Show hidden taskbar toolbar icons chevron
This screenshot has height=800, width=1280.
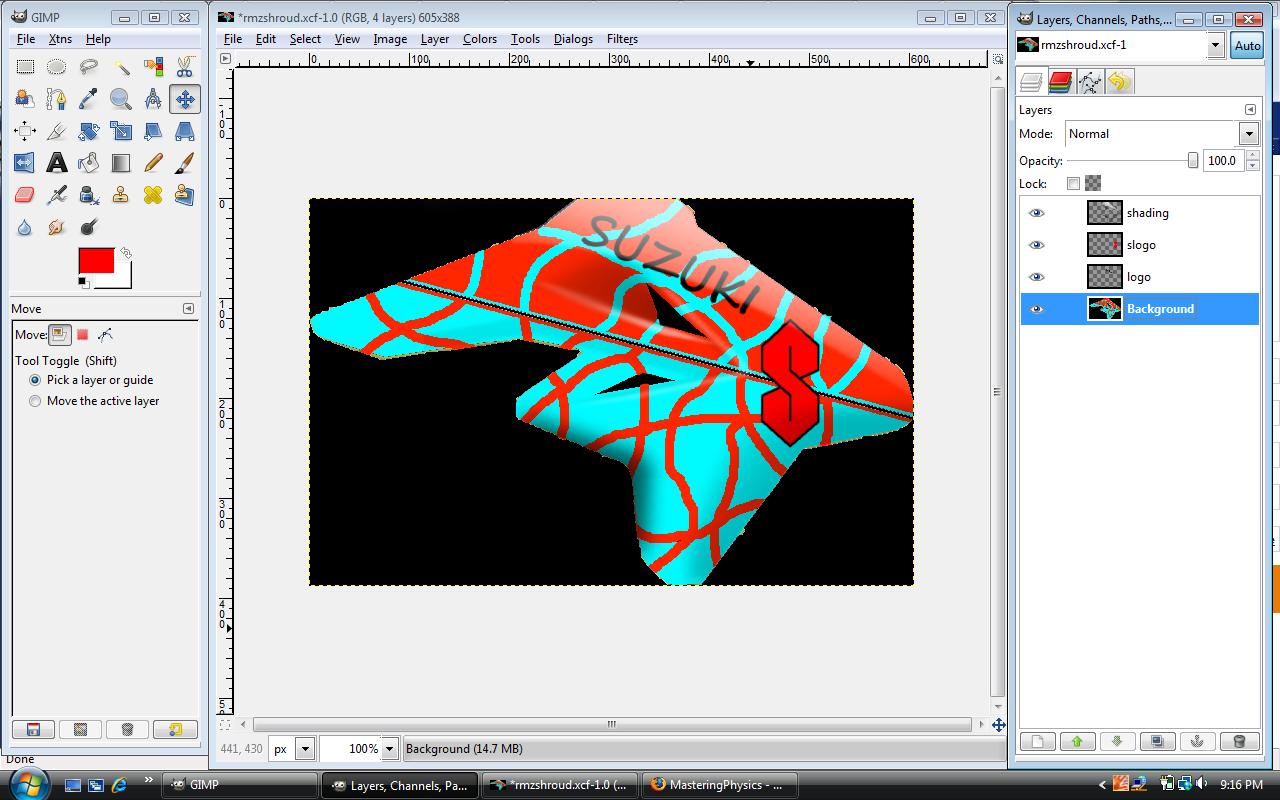(148, 780)
